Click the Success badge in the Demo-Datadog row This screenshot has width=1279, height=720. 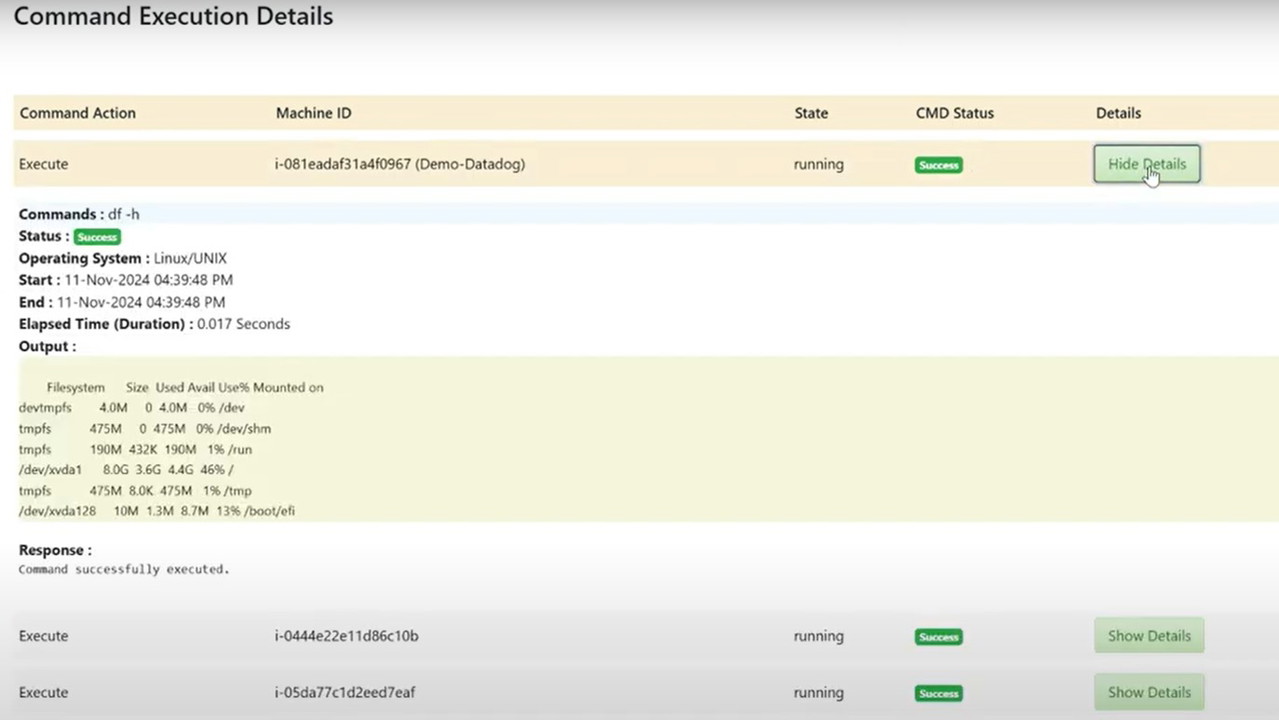938,165
